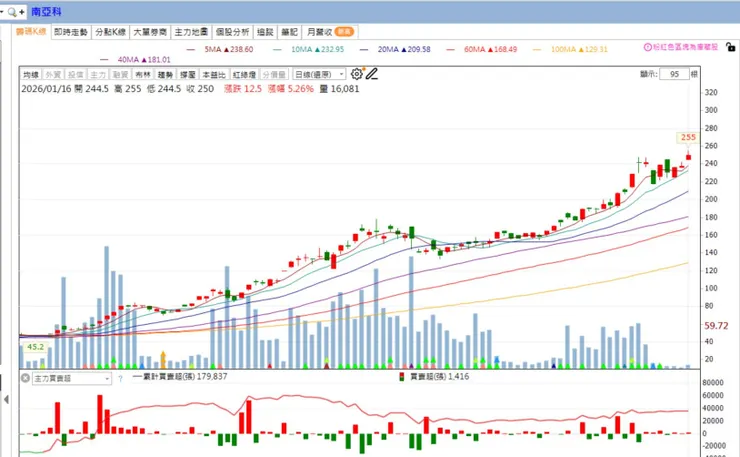Viewport: 740px width, 457px height.
Task: Switch to 即時走勢 tab
Action: click(71, 32)
